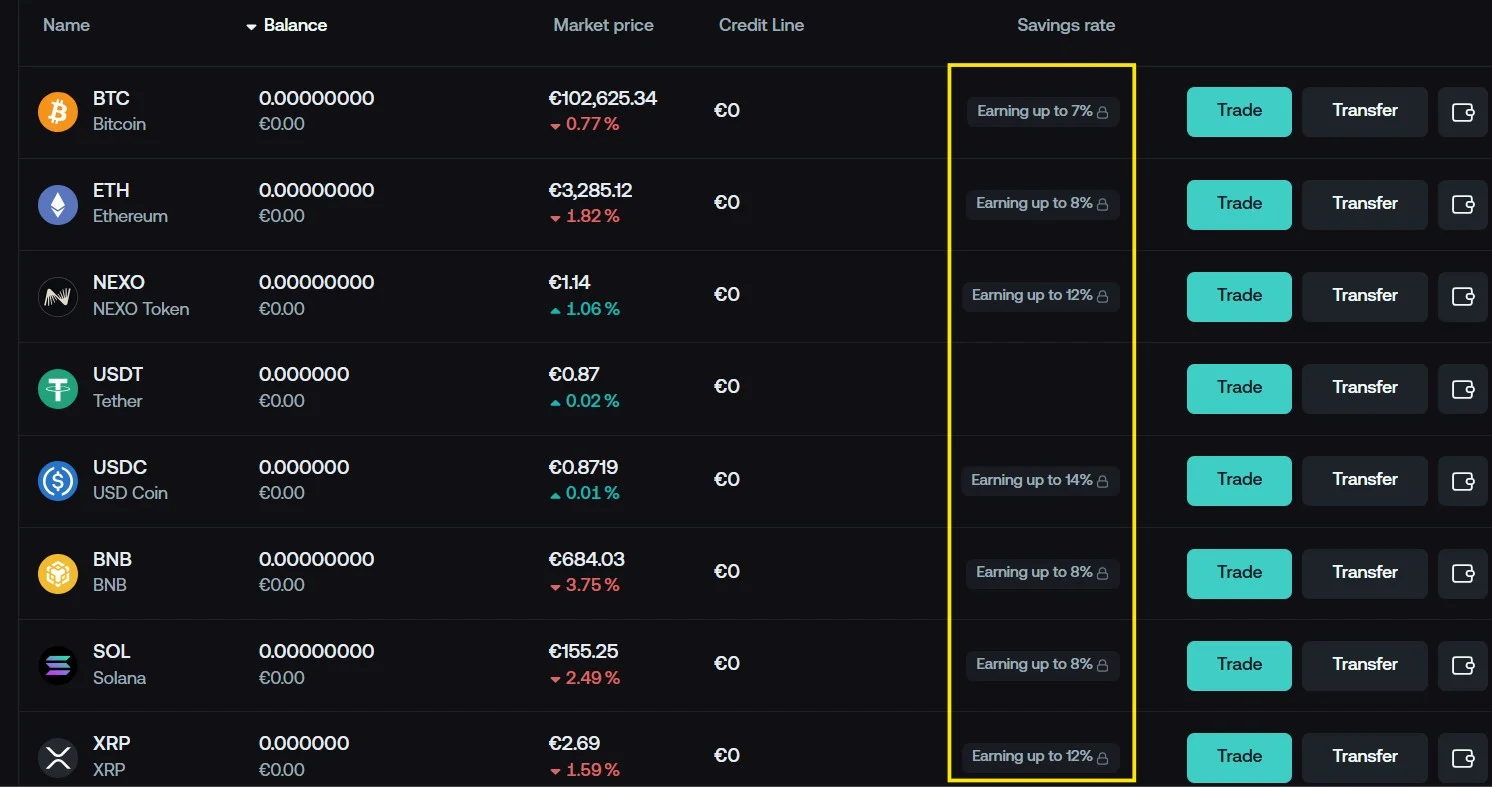Click Ethereum price €3,285.12
Screen dimensions: 1492x787
point(590,190)
